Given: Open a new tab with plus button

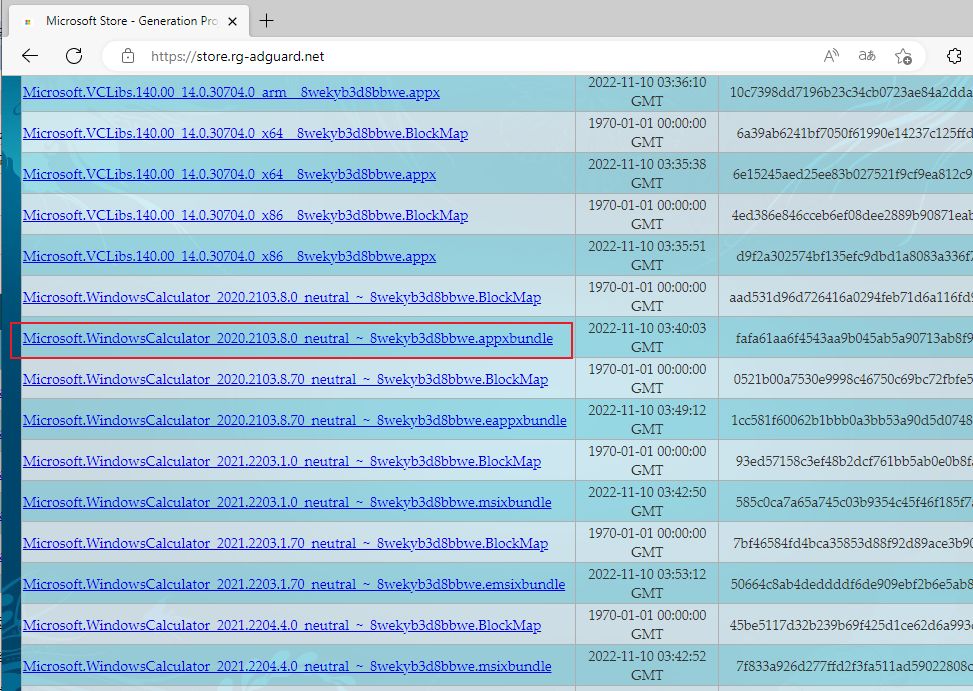Looking at the screenshot, I should point(266,21).
